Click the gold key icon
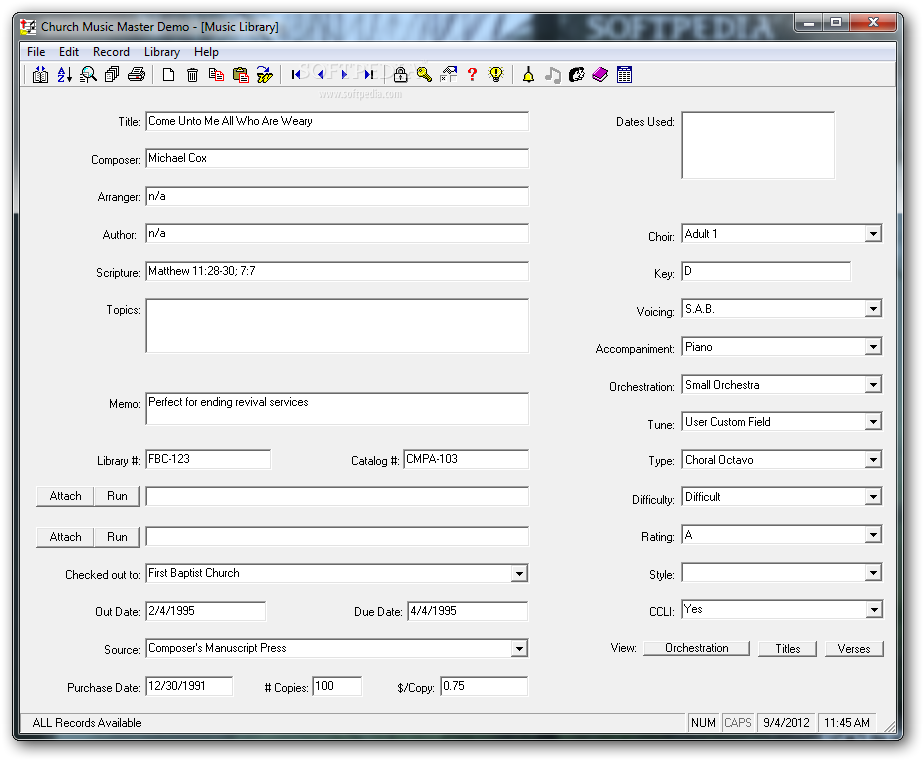Image resolution: width=924 pixels, height=761 pixels. [424, 75]
